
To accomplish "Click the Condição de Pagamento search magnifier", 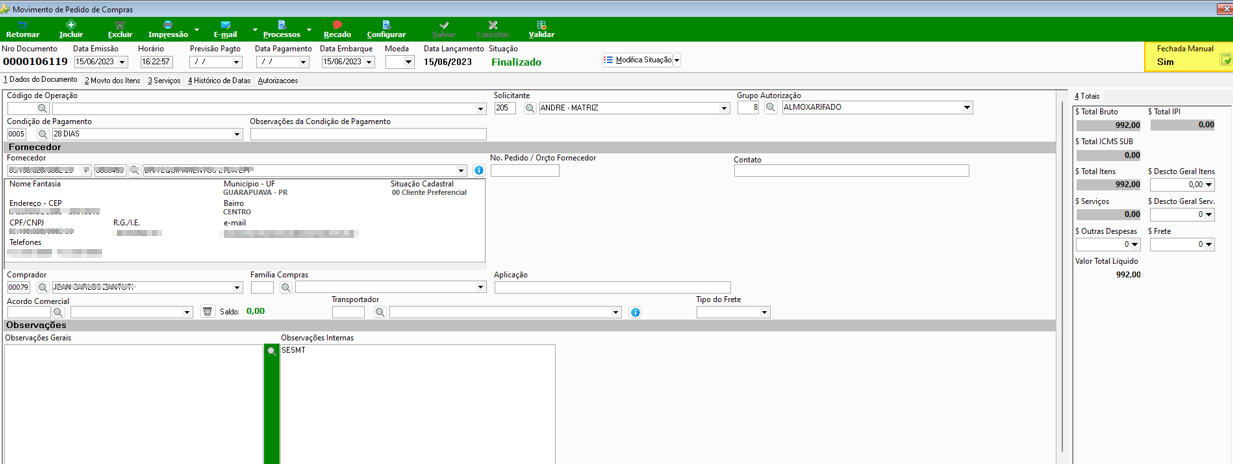I will coord(43,134).
